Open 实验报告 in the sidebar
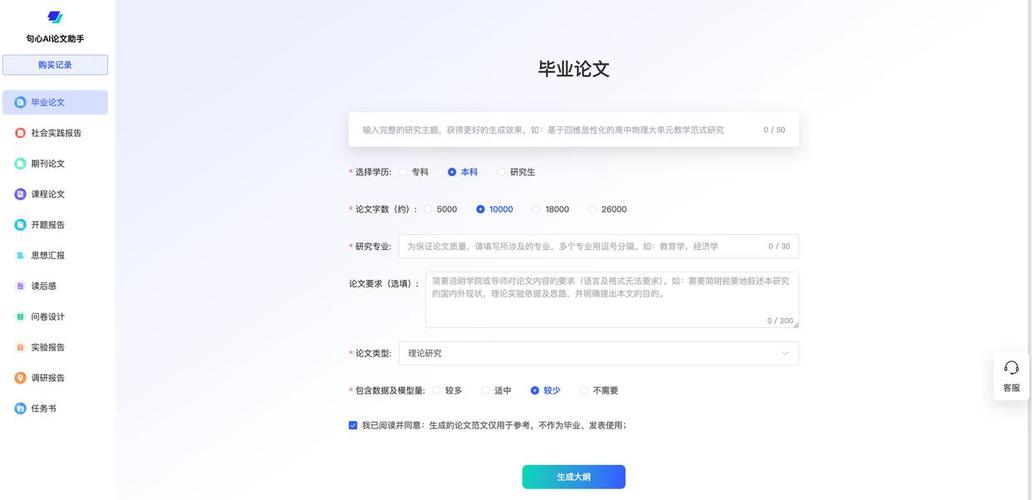The height and width of the screenshot is (500, 1032). coord(55,347)
